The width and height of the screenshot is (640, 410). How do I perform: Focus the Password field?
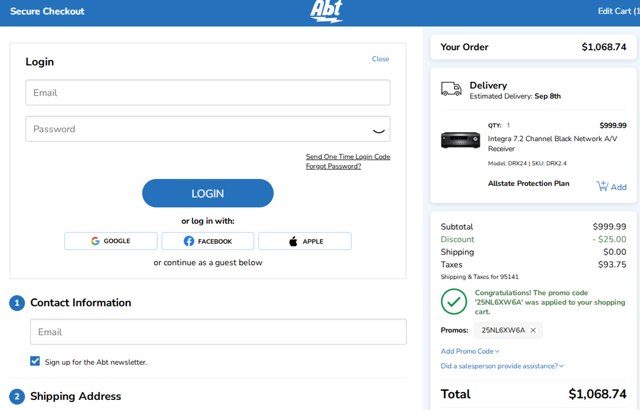click(x=208, y=129)
